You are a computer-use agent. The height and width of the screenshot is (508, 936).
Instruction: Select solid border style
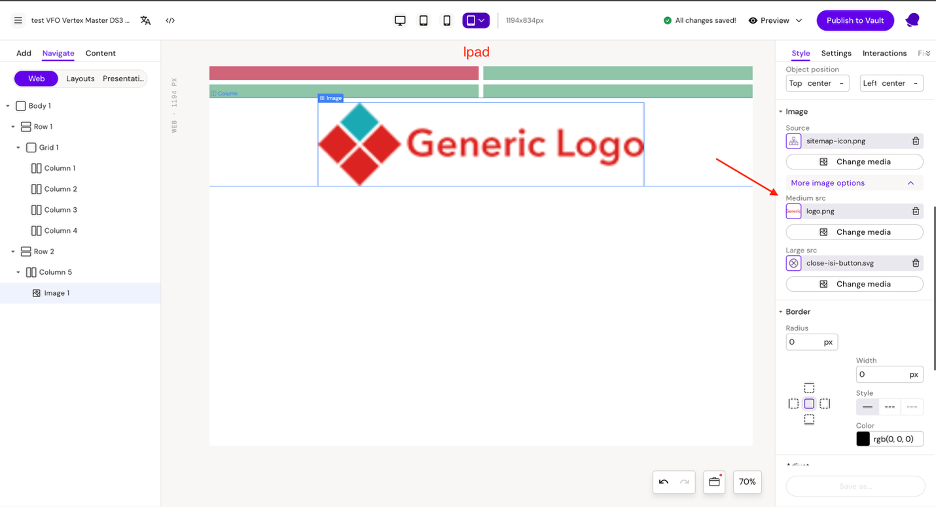867,407
